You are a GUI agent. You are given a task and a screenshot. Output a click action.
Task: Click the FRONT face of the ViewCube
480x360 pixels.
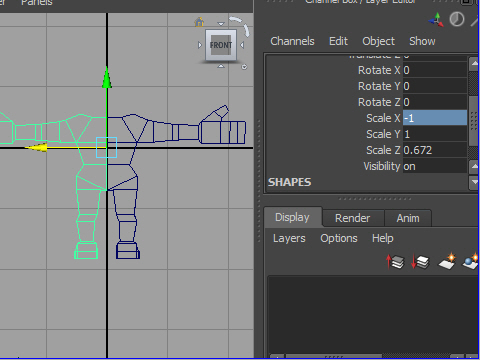(x=221, y=45)
